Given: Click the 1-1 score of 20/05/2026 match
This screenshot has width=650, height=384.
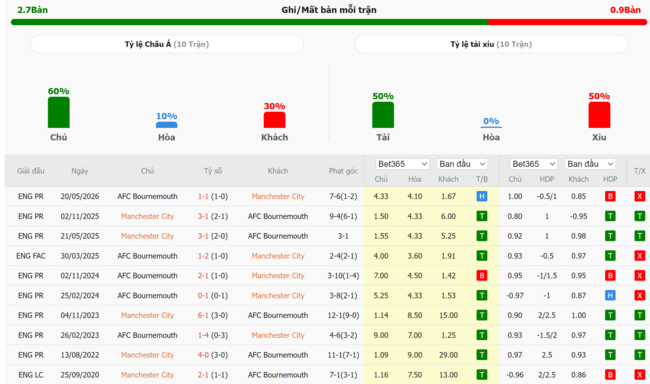Looking at the screenshot, I should tap(203, 196).
